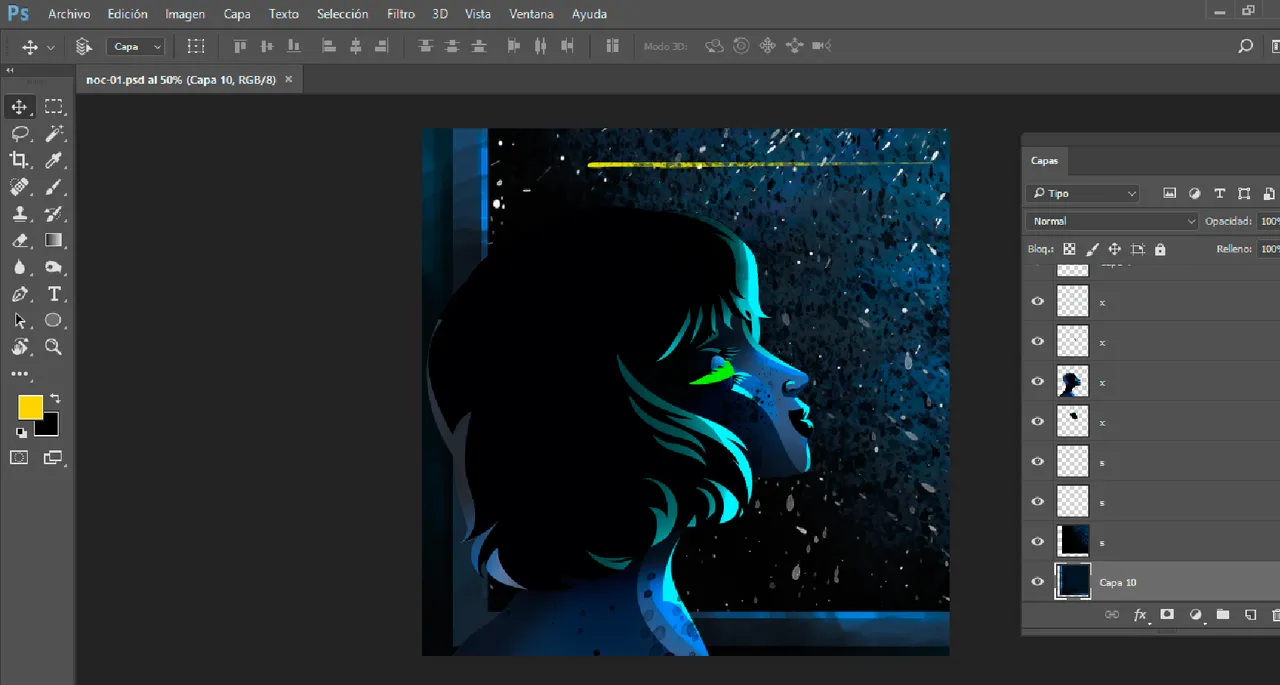Select the Sponge/Dodge tool
Image resolution: width=1280 pixels, height=685 pixels.
click(54, 267)
